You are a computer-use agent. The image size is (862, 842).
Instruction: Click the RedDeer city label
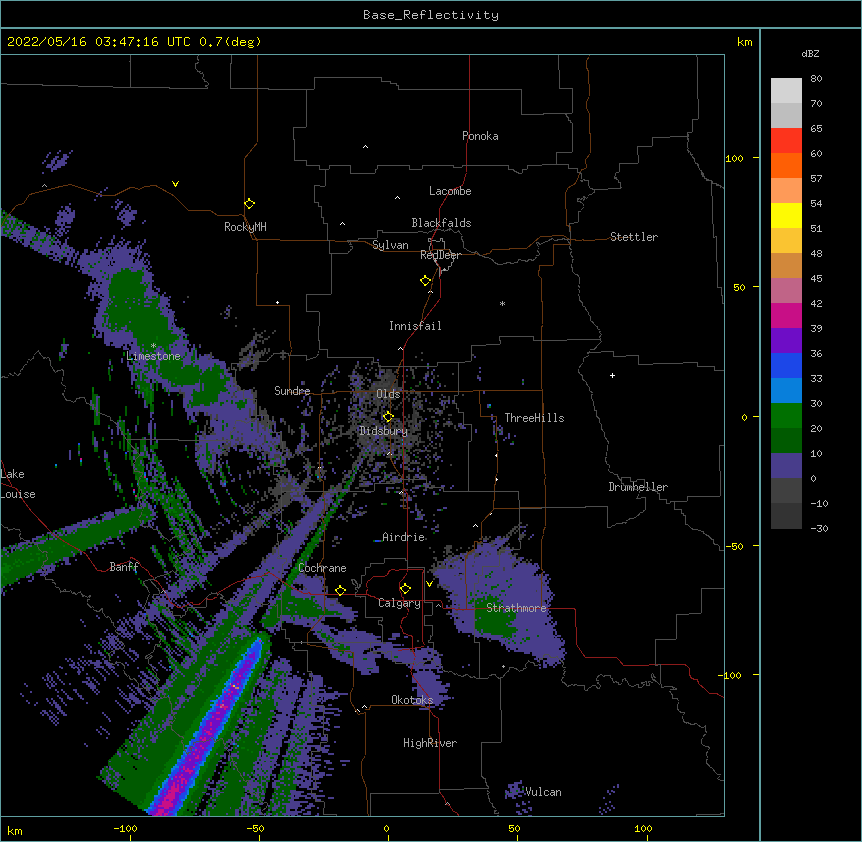tap(440, 255)
